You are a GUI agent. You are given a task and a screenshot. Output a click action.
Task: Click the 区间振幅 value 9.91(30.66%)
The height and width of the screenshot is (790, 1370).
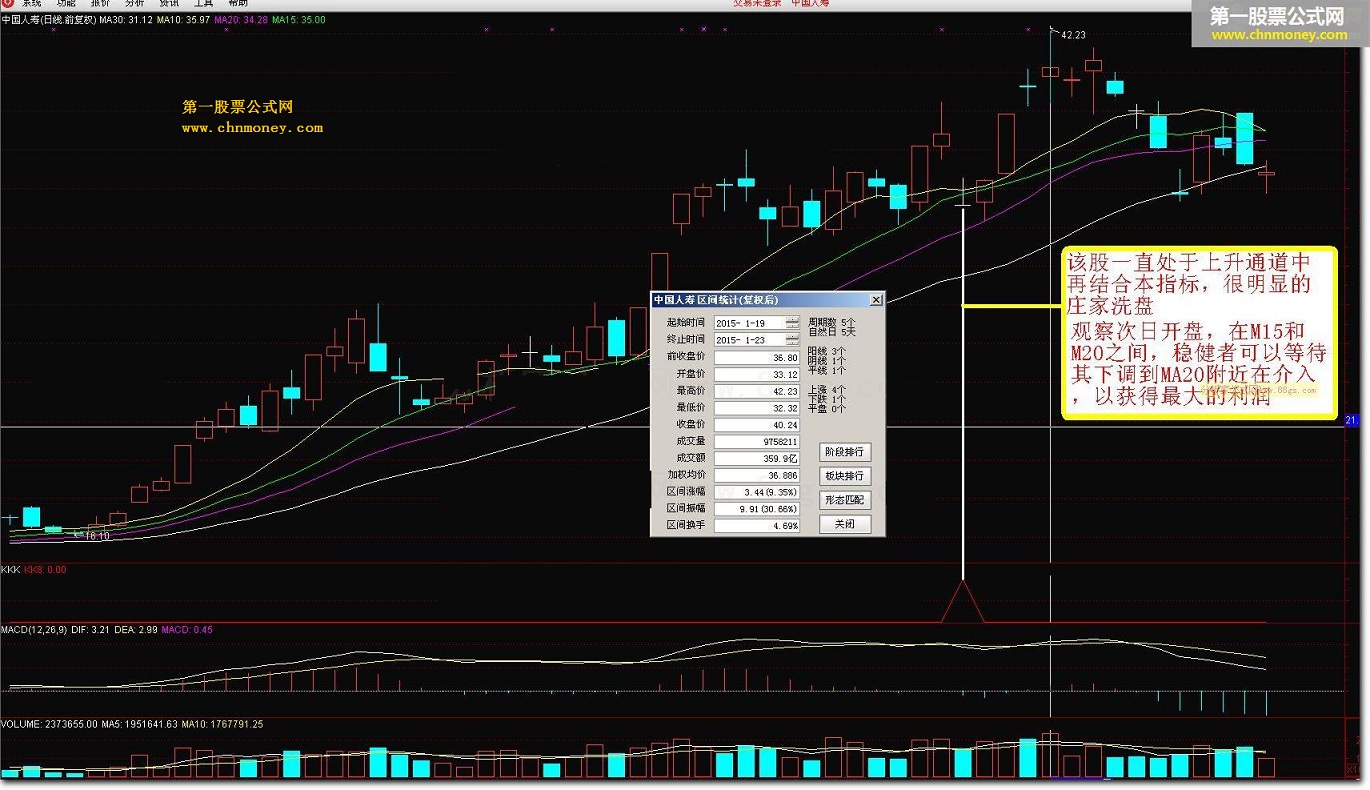[x=757, y=509]
